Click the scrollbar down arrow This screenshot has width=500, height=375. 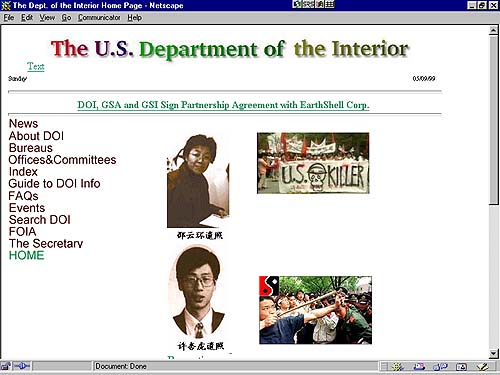(494, 353)
